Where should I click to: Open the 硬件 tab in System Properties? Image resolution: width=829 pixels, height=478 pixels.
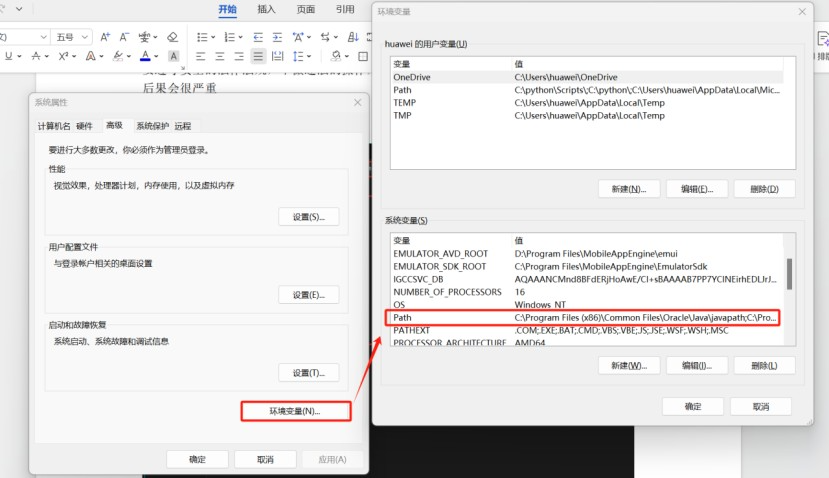click(x=84, y=126)
